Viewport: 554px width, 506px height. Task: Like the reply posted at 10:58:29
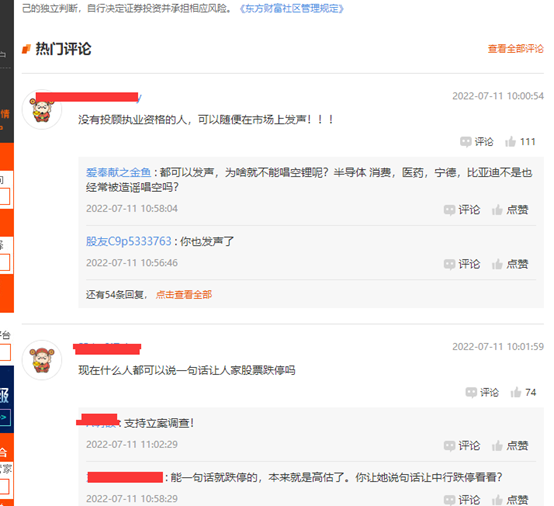point(510,500)
